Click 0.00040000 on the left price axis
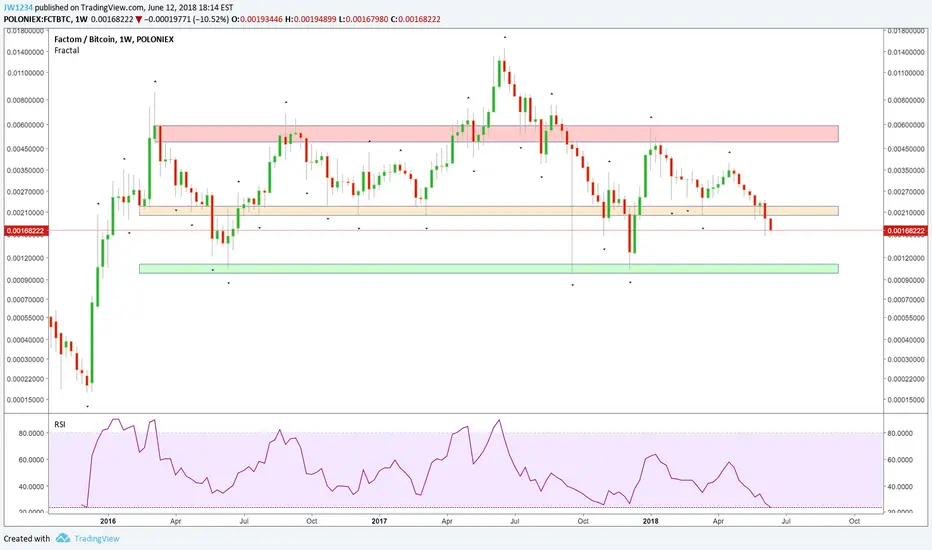Image resolution: width=932 pixels, height=550 pixels. [x=26, y=340]
